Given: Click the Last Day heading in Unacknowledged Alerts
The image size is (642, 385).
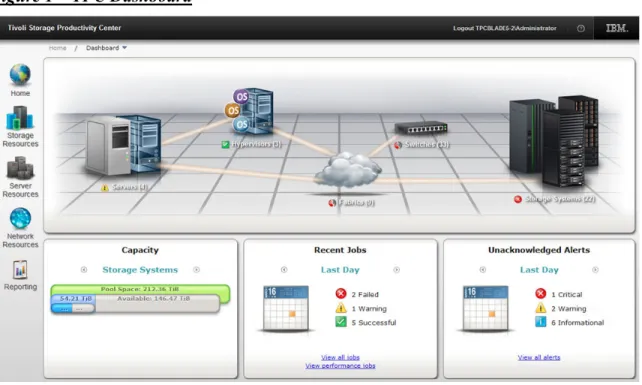Looking at the screenshot, I should [539, 270].
